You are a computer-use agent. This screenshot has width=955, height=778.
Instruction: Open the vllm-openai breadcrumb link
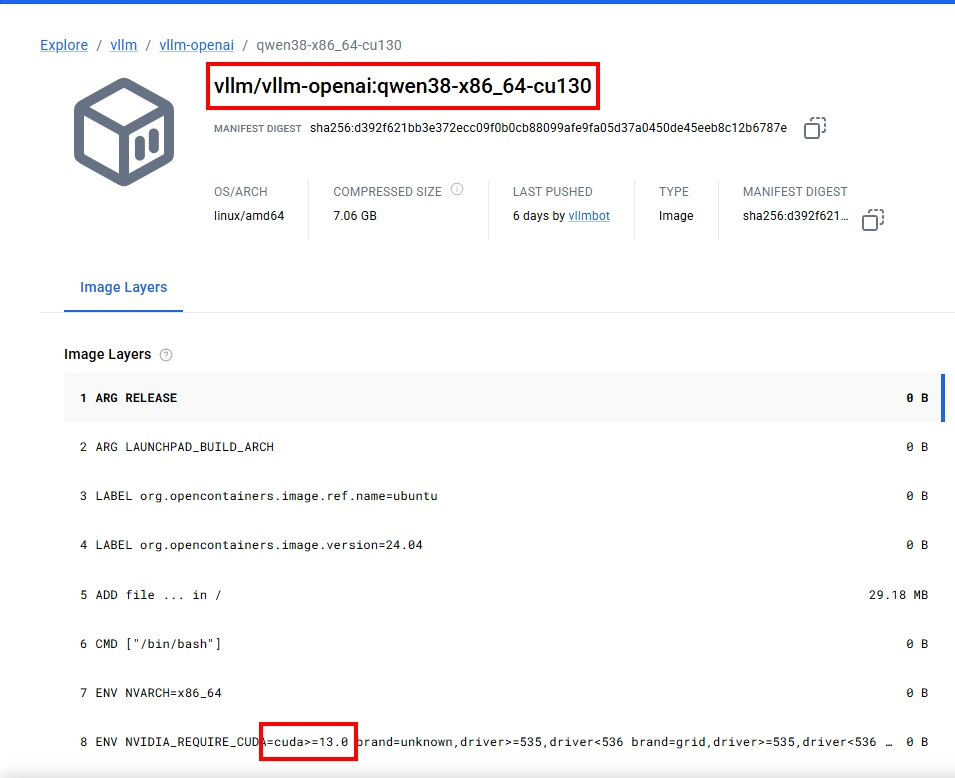(197, 45)
